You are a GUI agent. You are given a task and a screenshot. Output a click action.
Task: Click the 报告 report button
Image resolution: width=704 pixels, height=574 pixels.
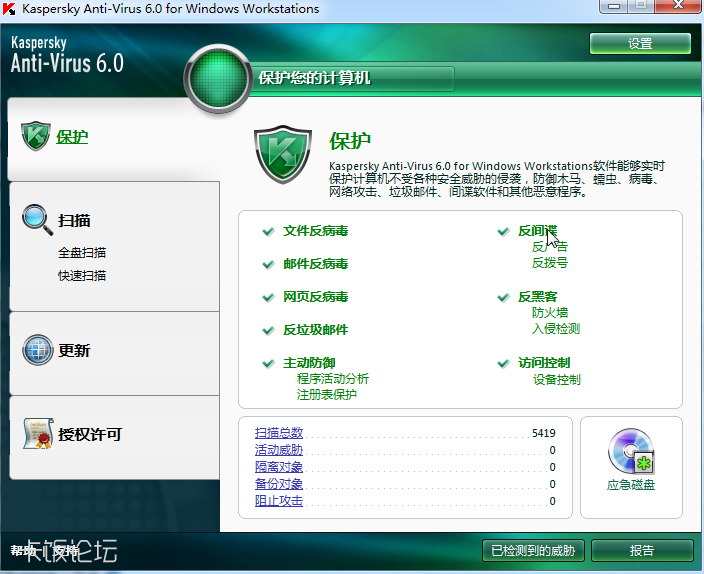click(641, 551)
